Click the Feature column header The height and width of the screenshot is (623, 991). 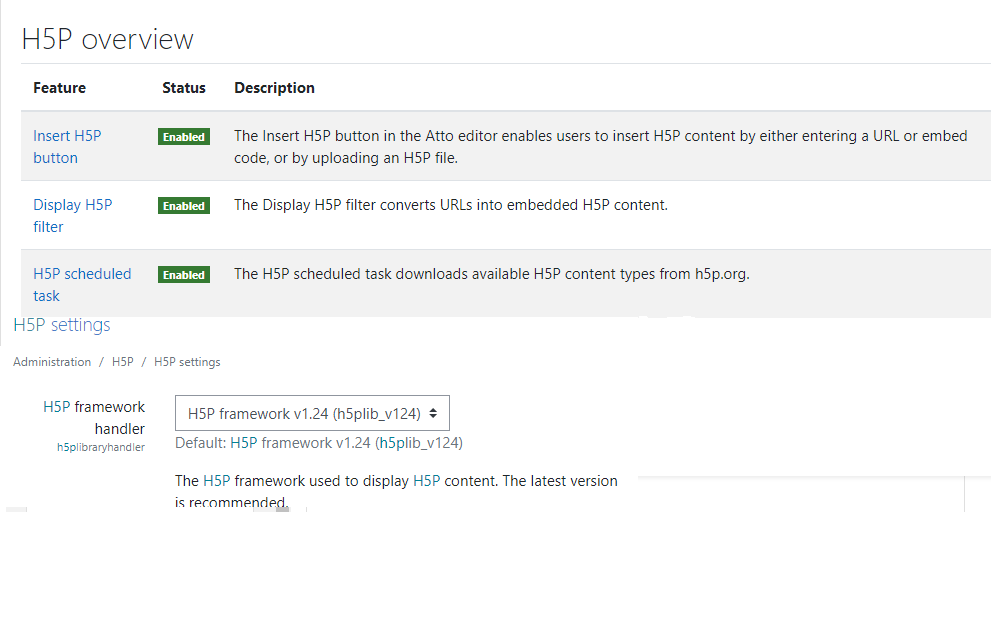(59, 88)
